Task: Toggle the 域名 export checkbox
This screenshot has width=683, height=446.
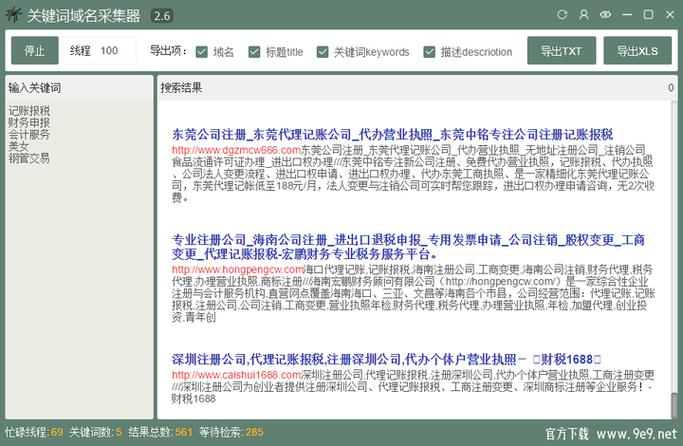Action: (x=201, y=52)
